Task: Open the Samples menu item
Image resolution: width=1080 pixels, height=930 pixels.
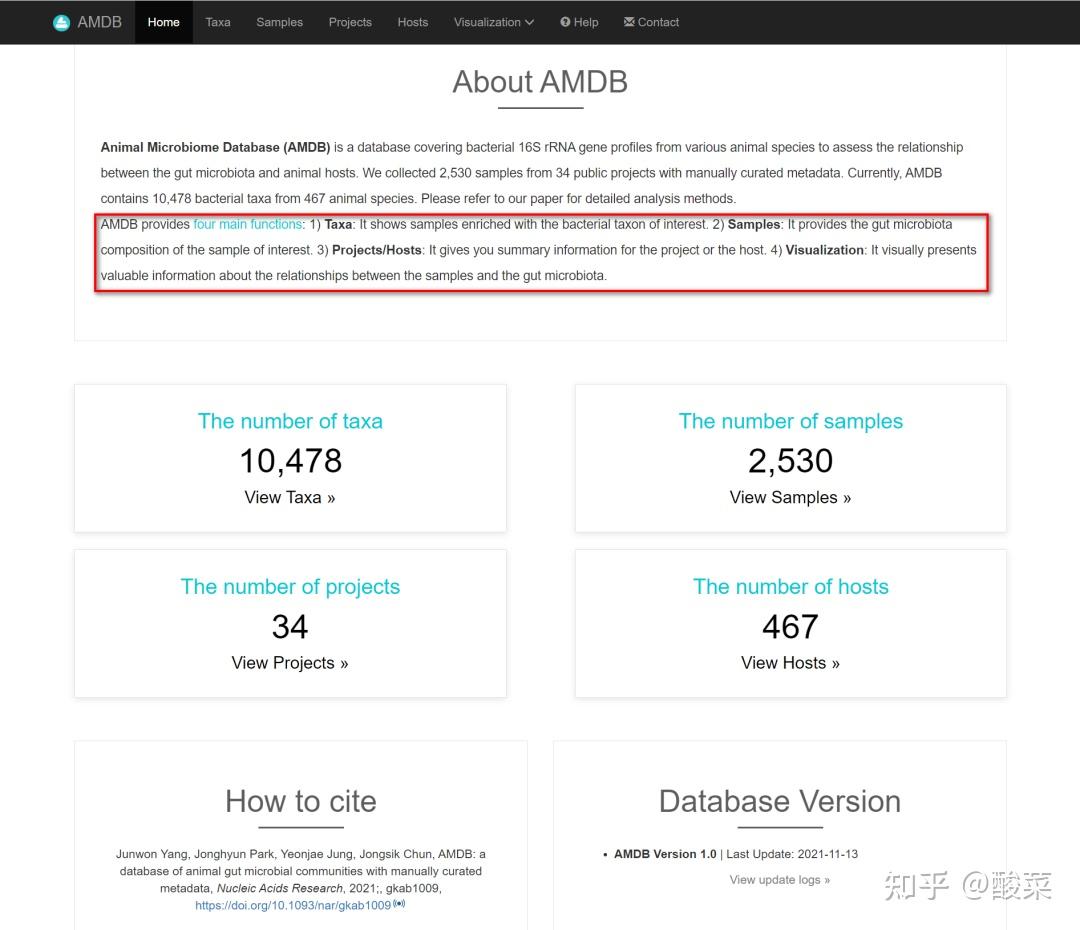Action: pyautogui.click(x=280, y=22)
